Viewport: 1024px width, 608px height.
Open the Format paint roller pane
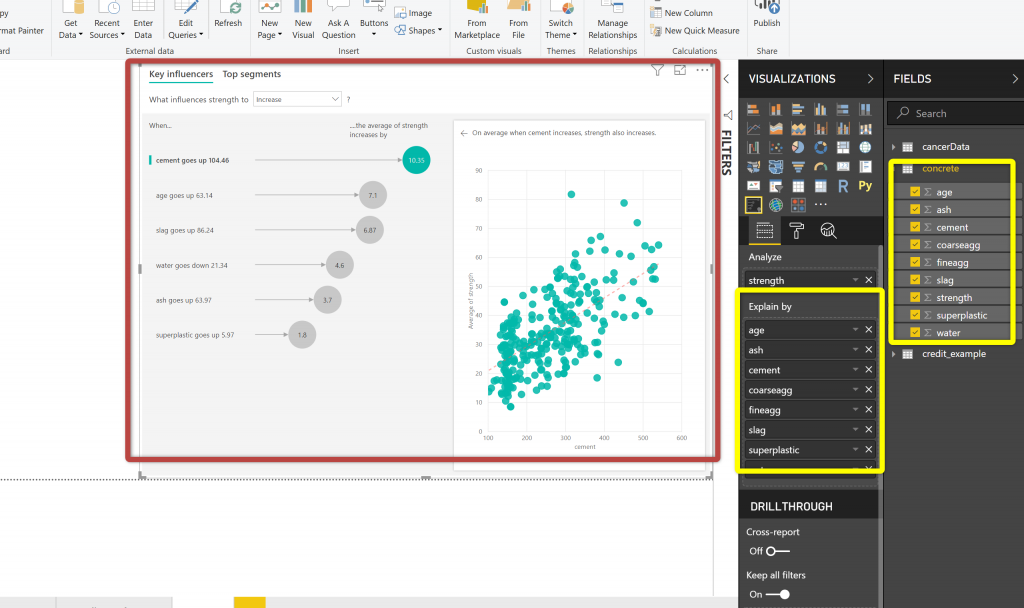(x=796, y=231)
